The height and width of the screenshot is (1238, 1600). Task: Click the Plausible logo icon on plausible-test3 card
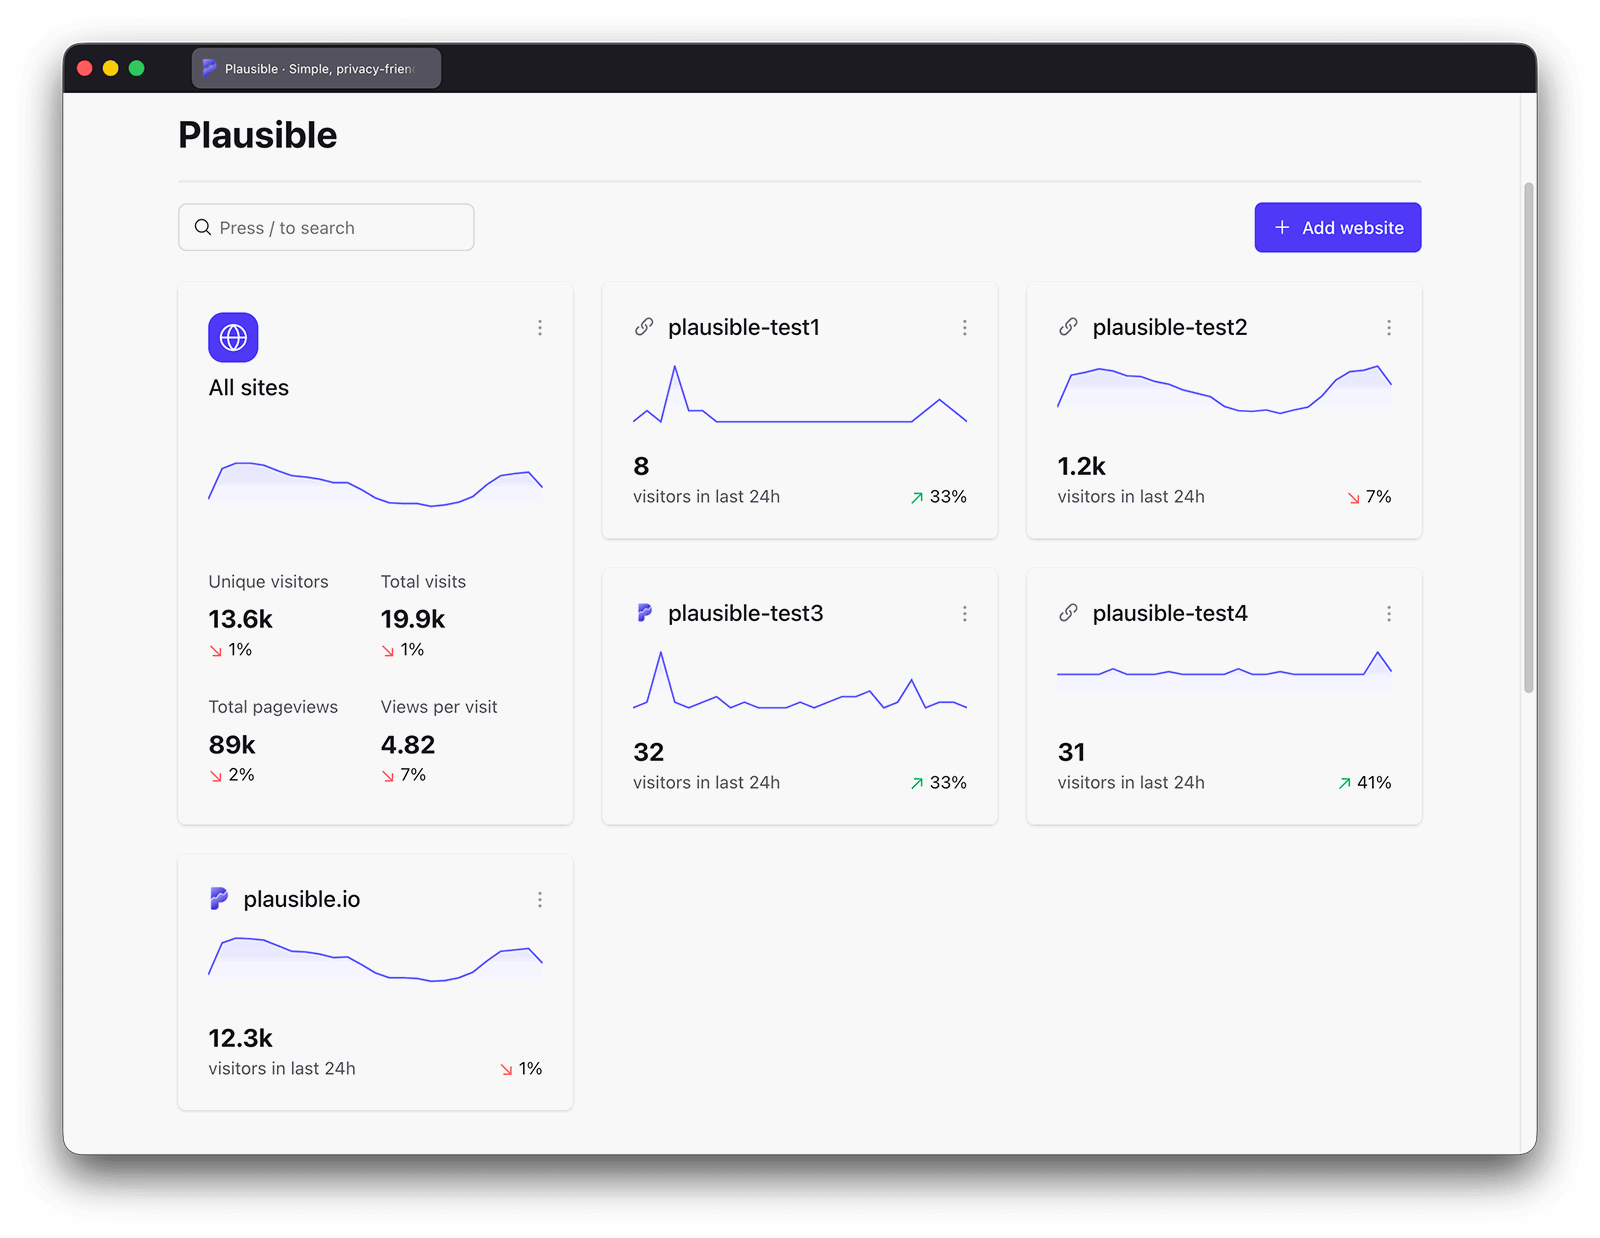coord(645,613)
